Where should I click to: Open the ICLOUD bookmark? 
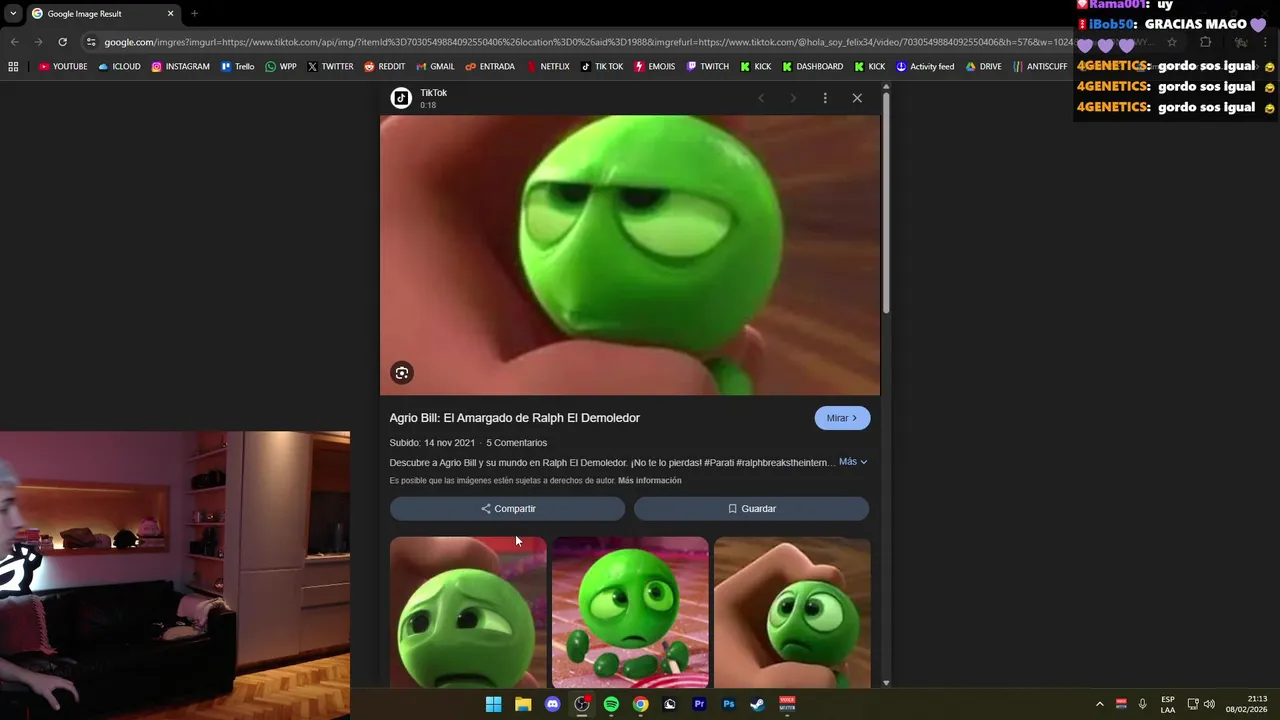pyautogui.click(x=119, y=67)
